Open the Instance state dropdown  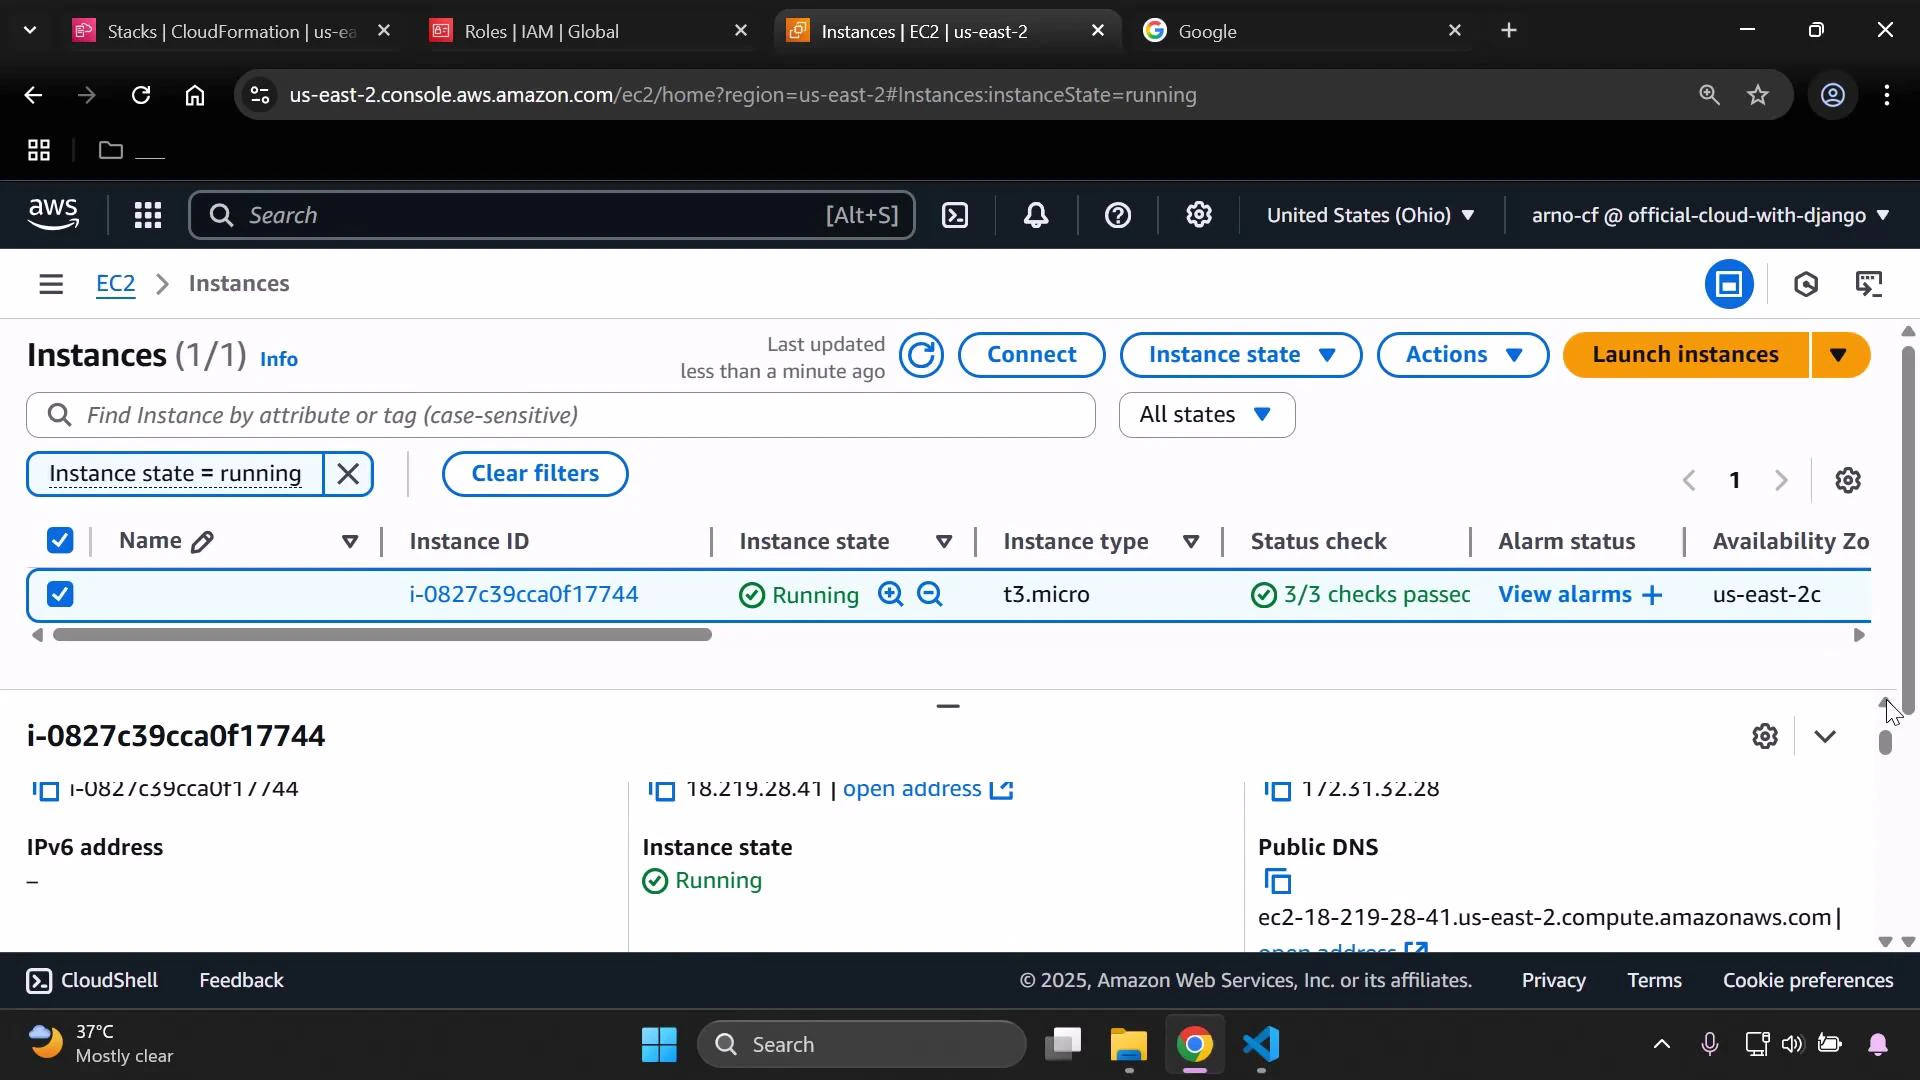(x=1240, y=354)
